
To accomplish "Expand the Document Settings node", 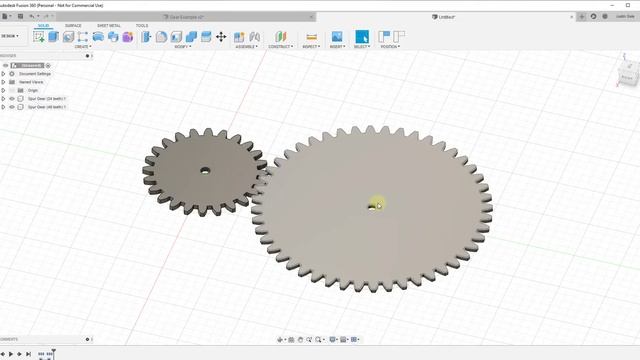I will pyautogui.click(x=3, y=74).
